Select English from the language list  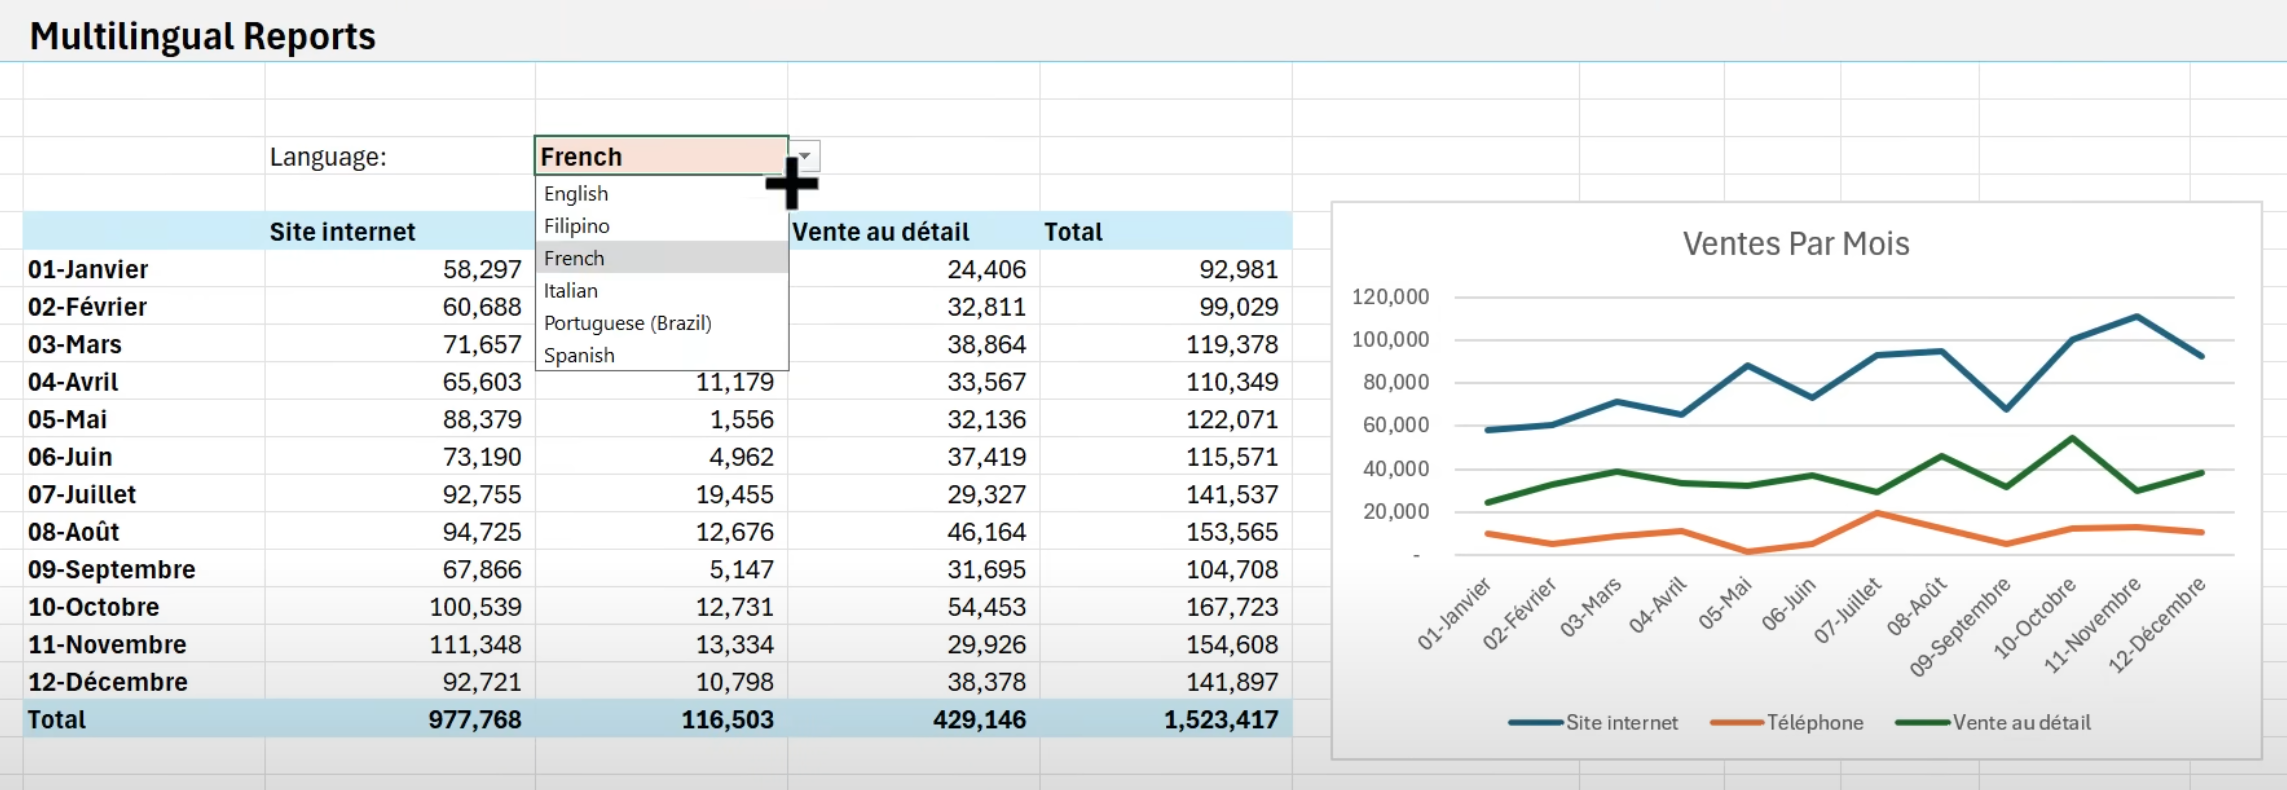(x=576, y=194)
